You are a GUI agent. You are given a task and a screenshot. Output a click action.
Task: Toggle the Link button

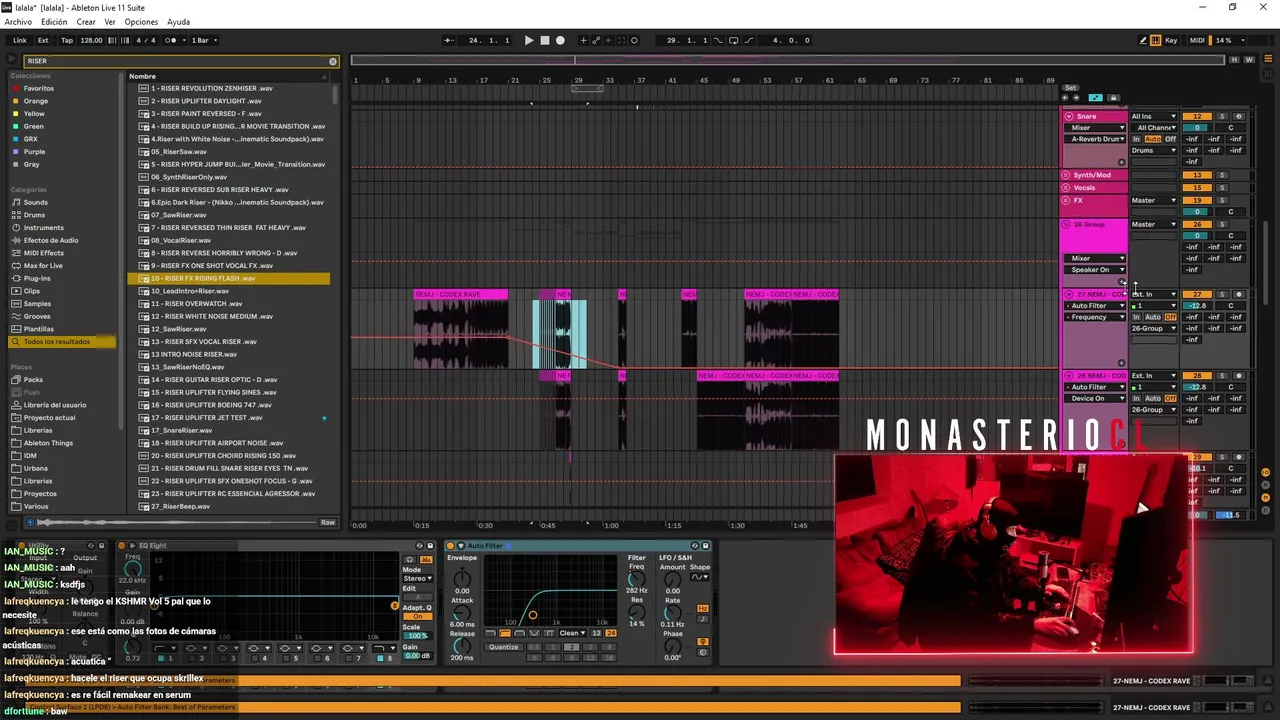20,40
